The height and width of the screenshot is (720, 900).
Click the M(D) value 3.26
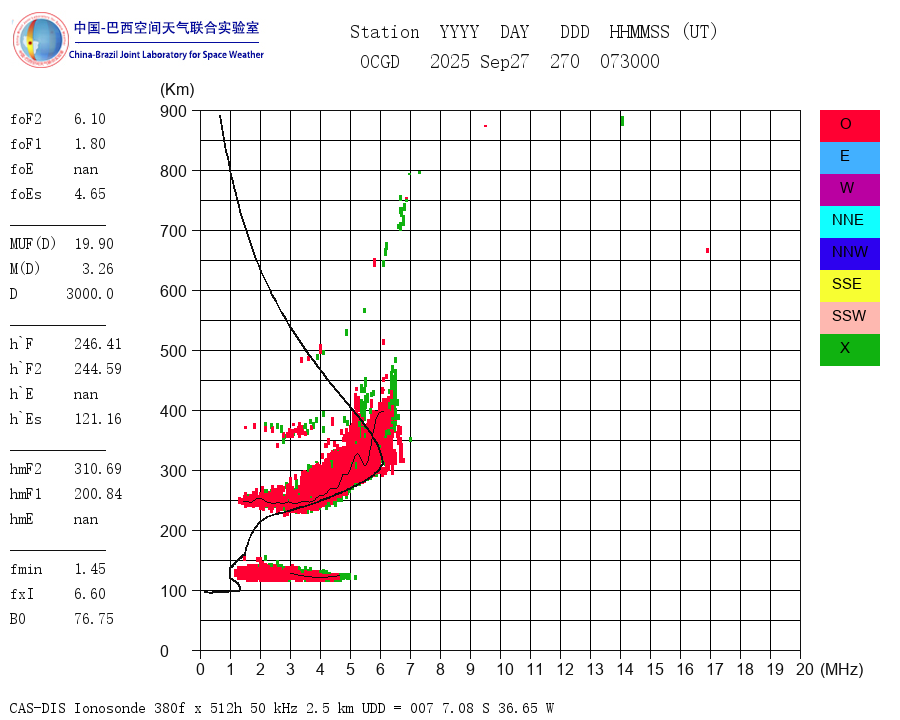[x=98, y=269]
